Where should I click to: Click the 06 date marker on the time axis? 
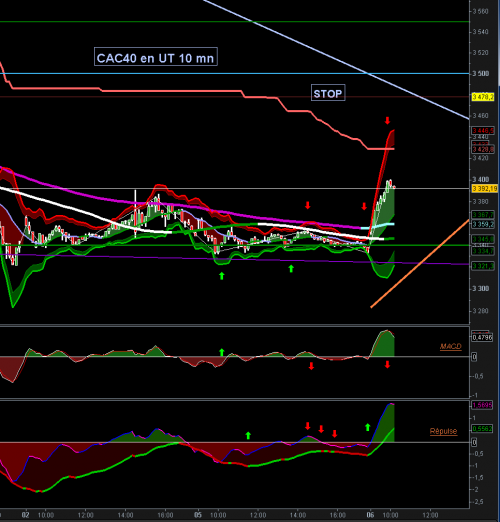370,515
